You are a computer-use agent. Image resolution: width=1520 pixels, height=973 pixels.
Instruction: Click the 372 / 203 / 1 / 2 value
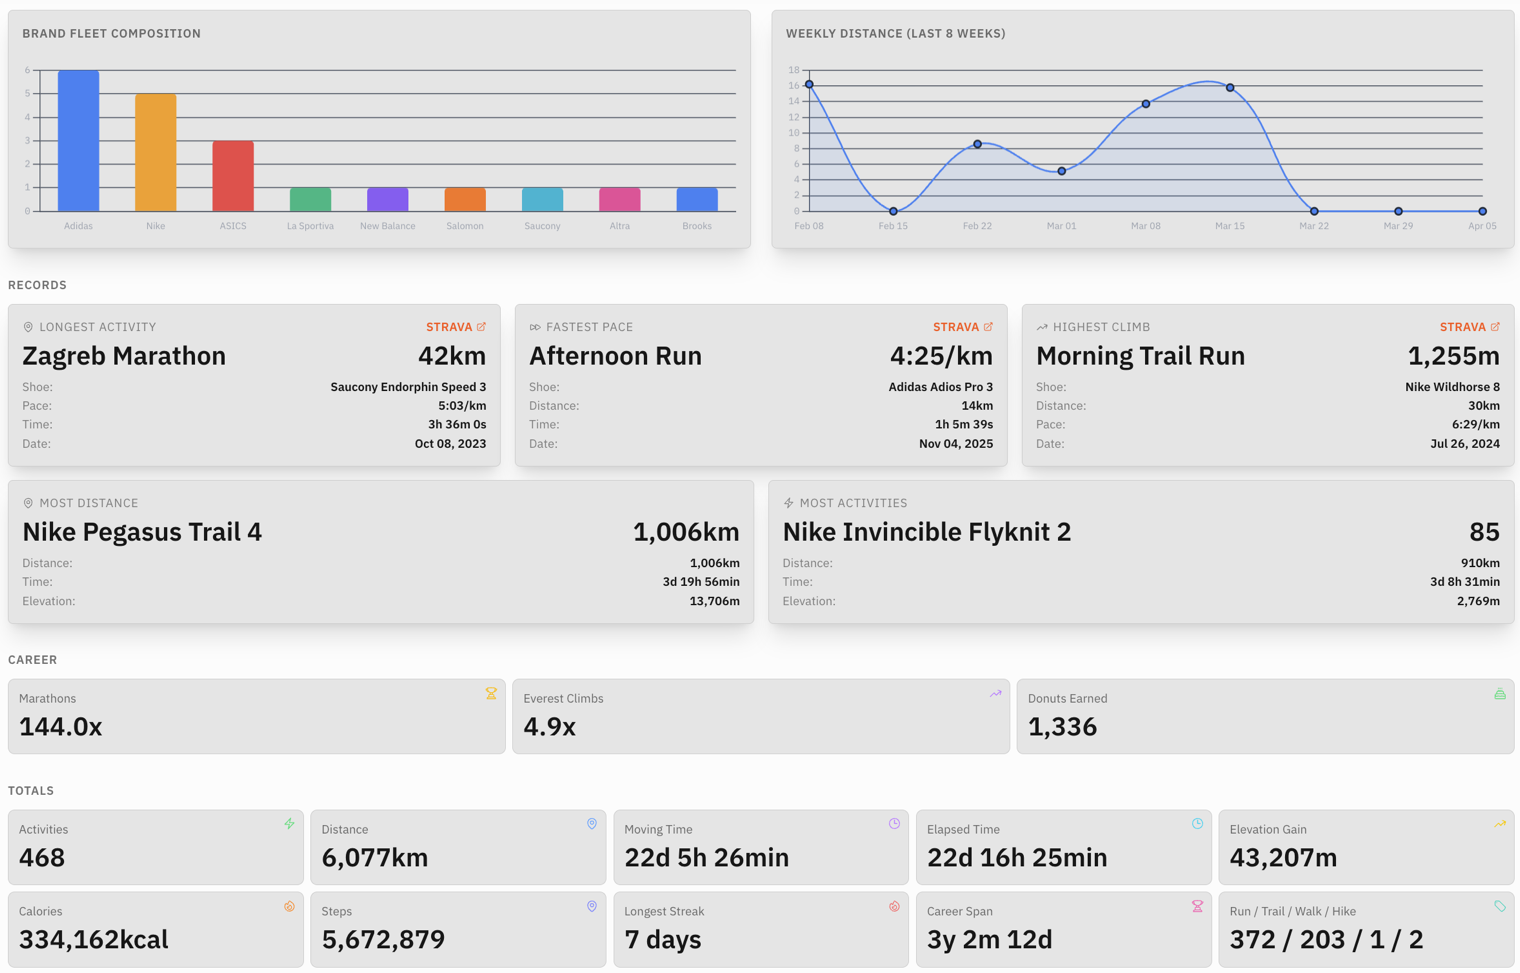[1326, 940]
